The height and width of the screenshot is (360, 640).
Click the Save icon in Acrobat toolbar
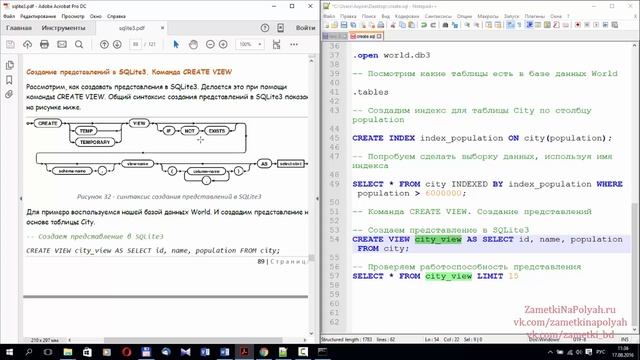point(10,44)
